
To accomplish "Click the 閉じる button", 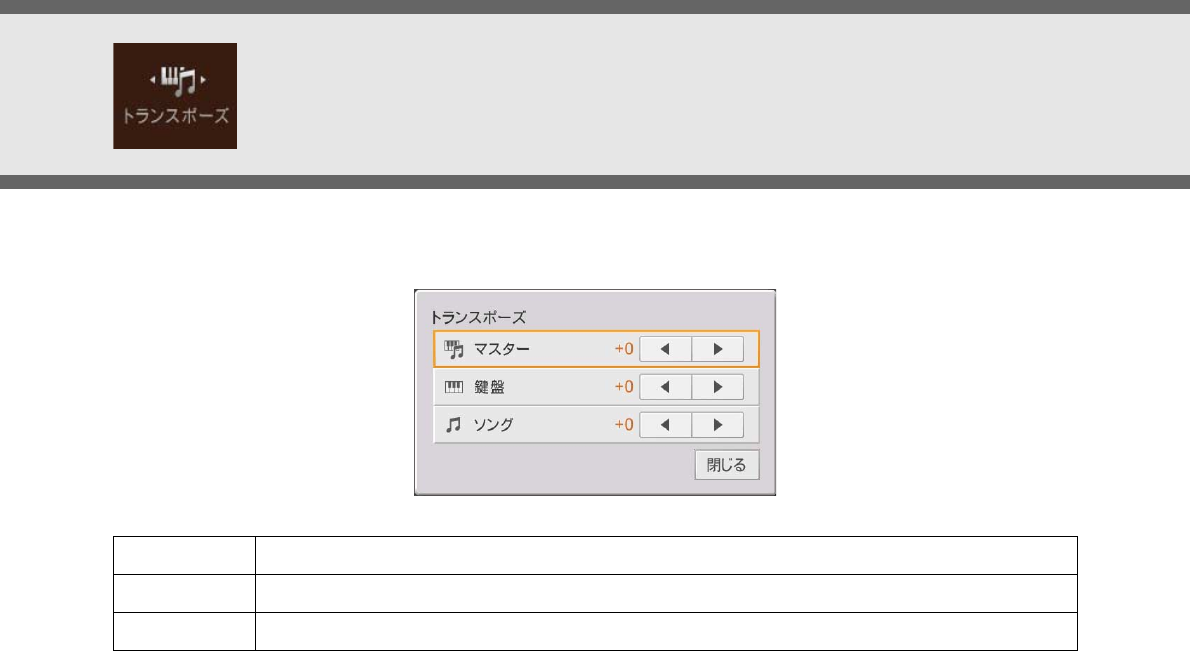I will [726, 465].
